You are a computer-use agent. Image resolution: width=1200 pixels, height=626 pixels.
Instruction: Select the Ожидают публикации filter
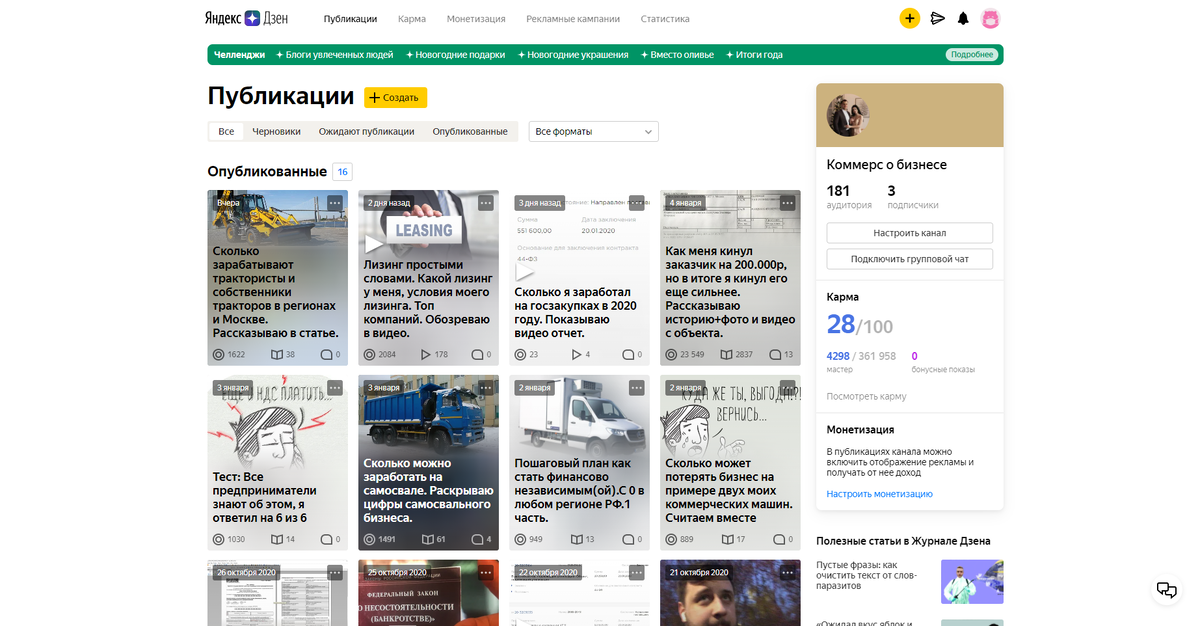click(368, 130)
